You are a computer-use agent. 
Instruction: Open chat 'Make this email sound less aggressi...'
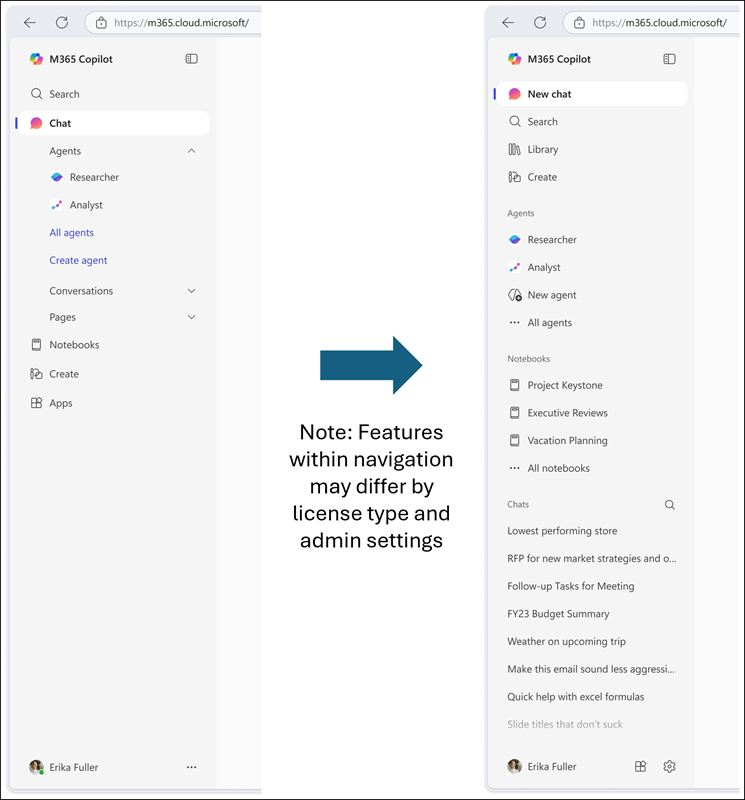[x=592, y=669]
